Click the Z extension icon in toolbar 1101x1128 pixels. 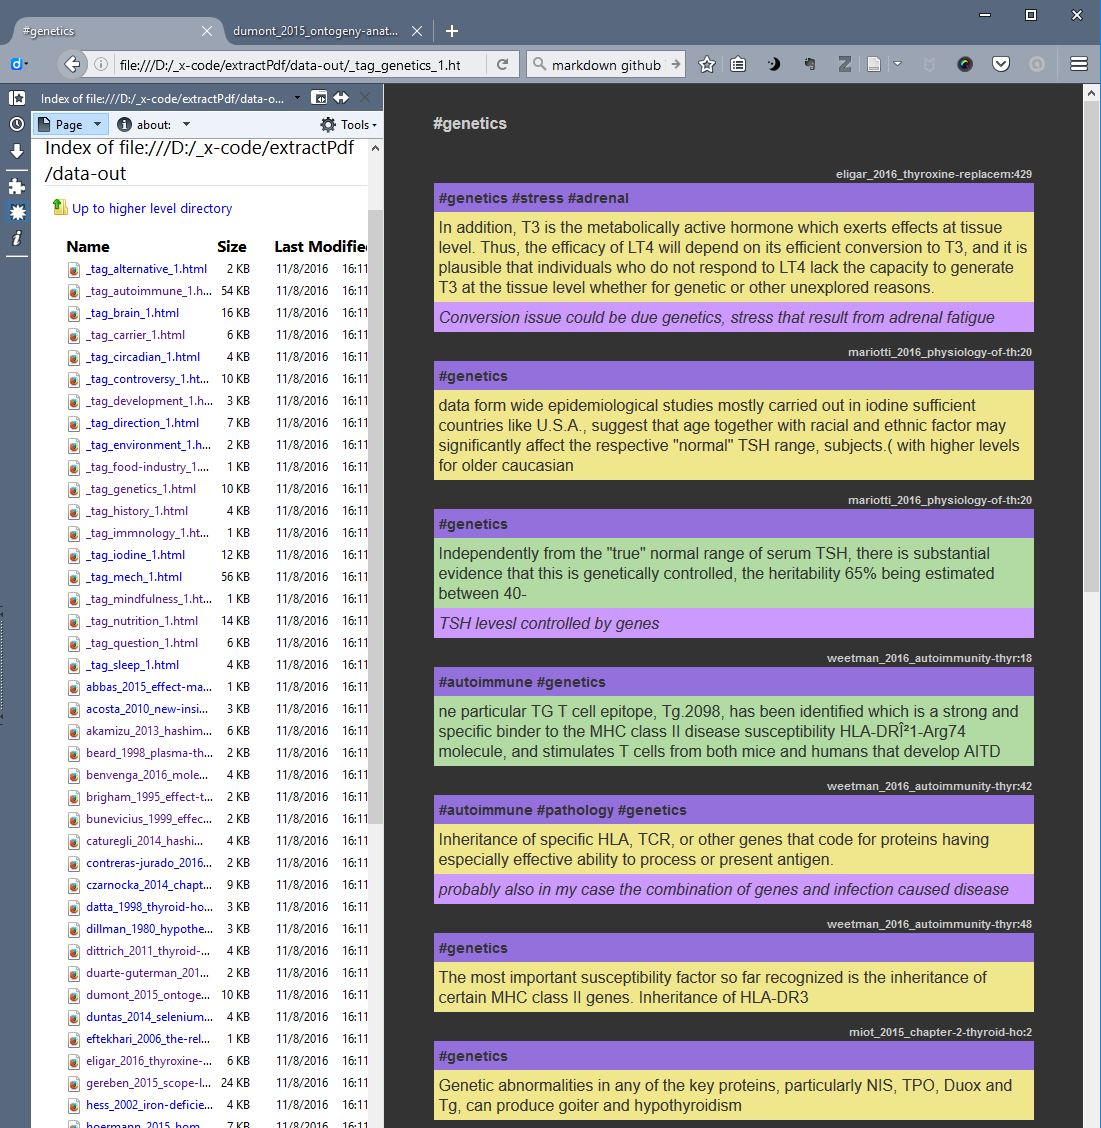pos(845,65)
